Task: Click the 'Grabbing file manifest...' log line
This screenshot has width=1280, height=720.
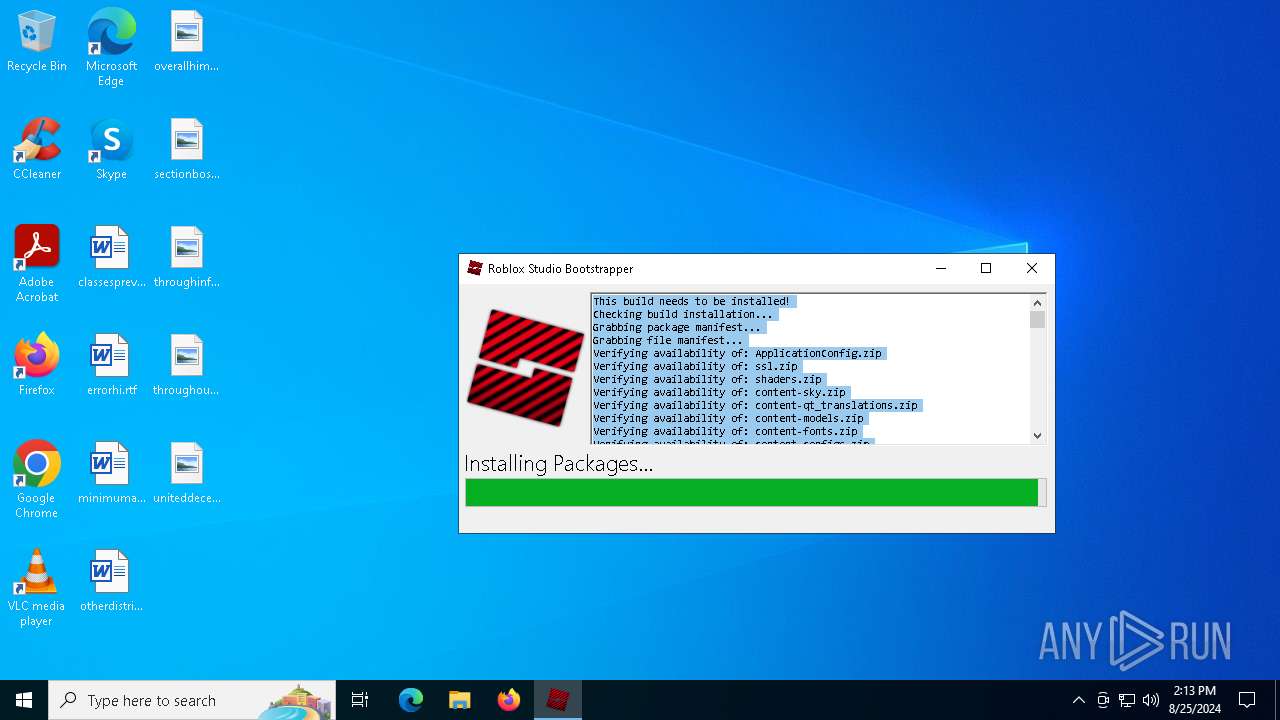Action: (667, 340)
